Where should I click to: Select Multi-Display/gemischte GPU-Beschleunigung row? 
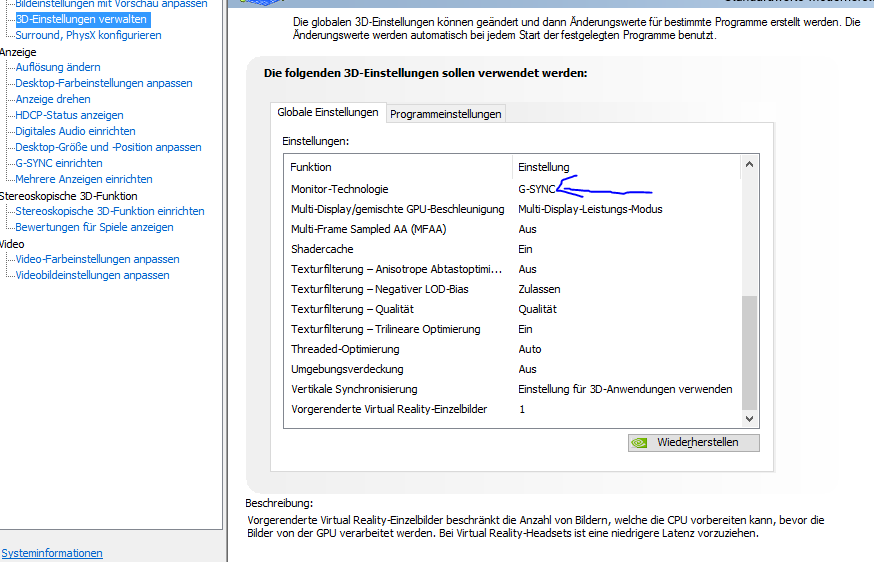pos(513,210)
